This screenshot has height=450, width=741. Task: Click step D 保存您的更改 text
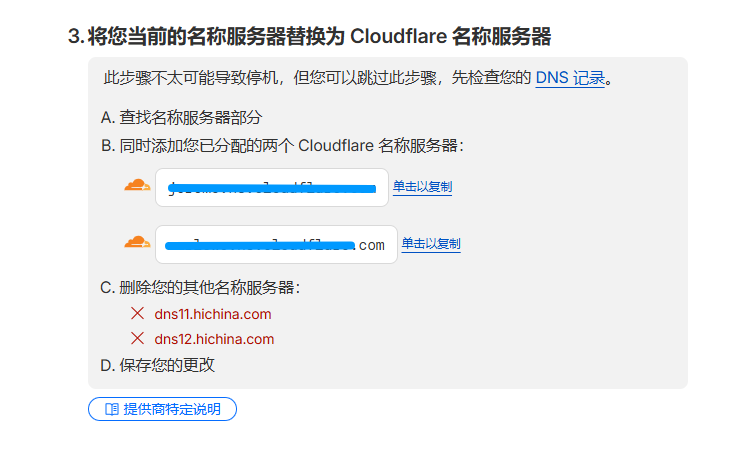point(158,365)
